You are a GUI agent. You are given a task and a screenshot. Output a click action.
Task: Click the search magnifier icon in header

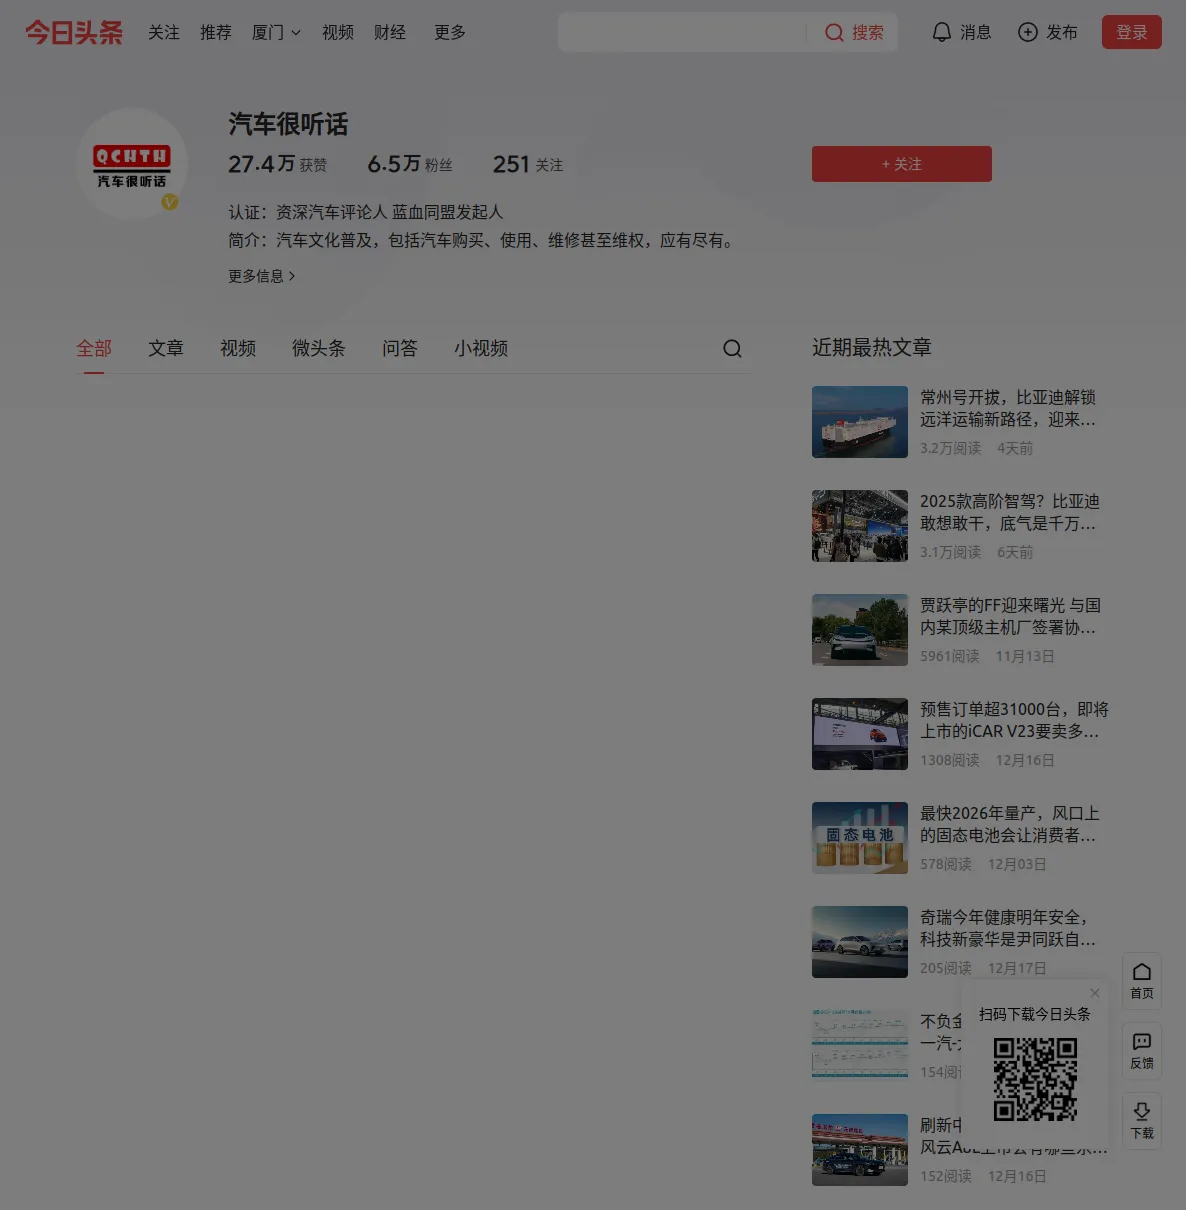tap(834, 33)
